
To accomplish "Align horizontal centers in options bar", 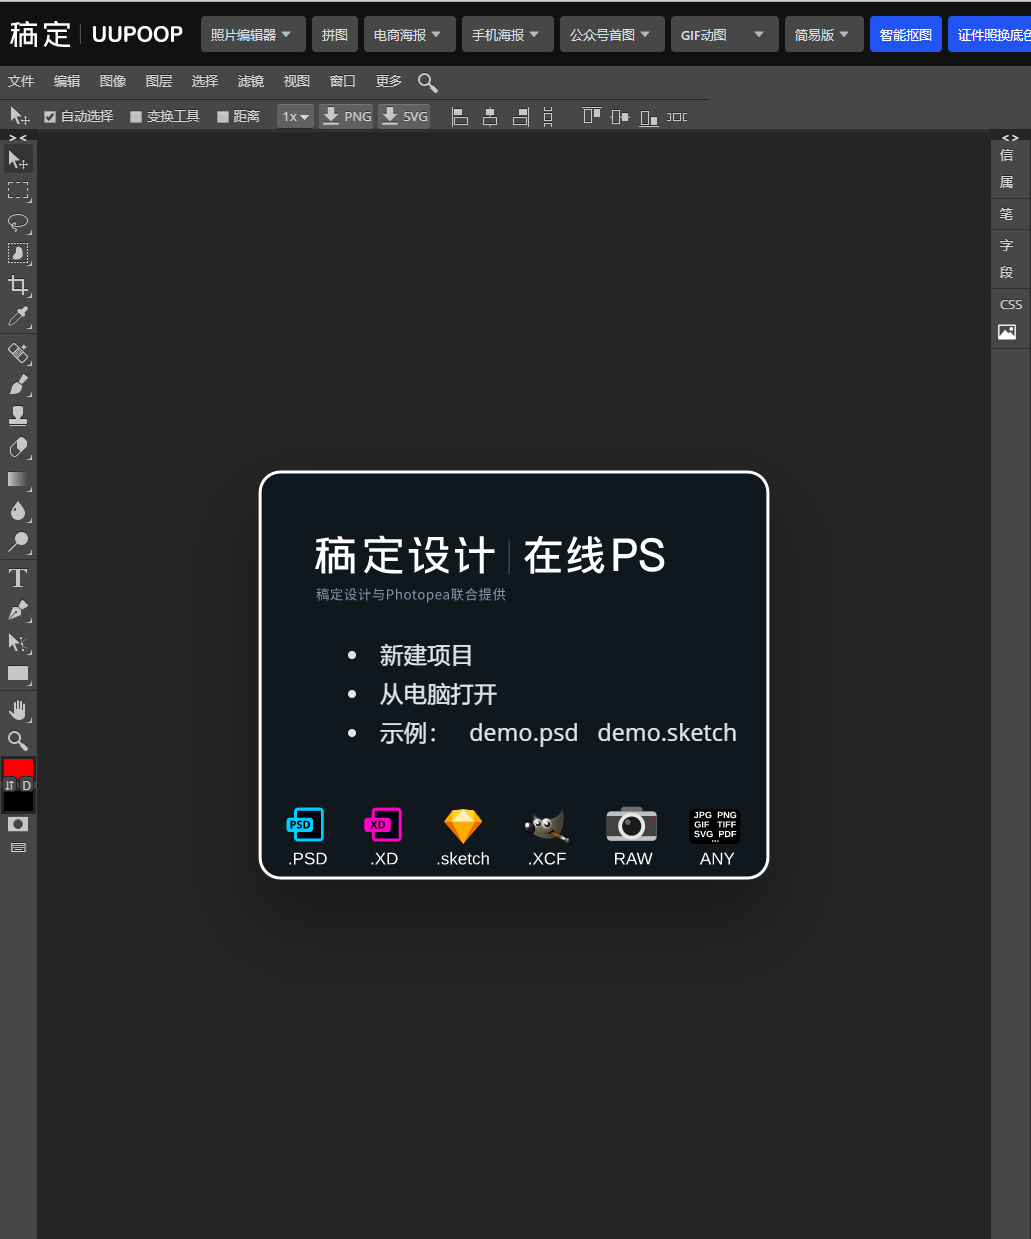I will [x=490, y=117].
